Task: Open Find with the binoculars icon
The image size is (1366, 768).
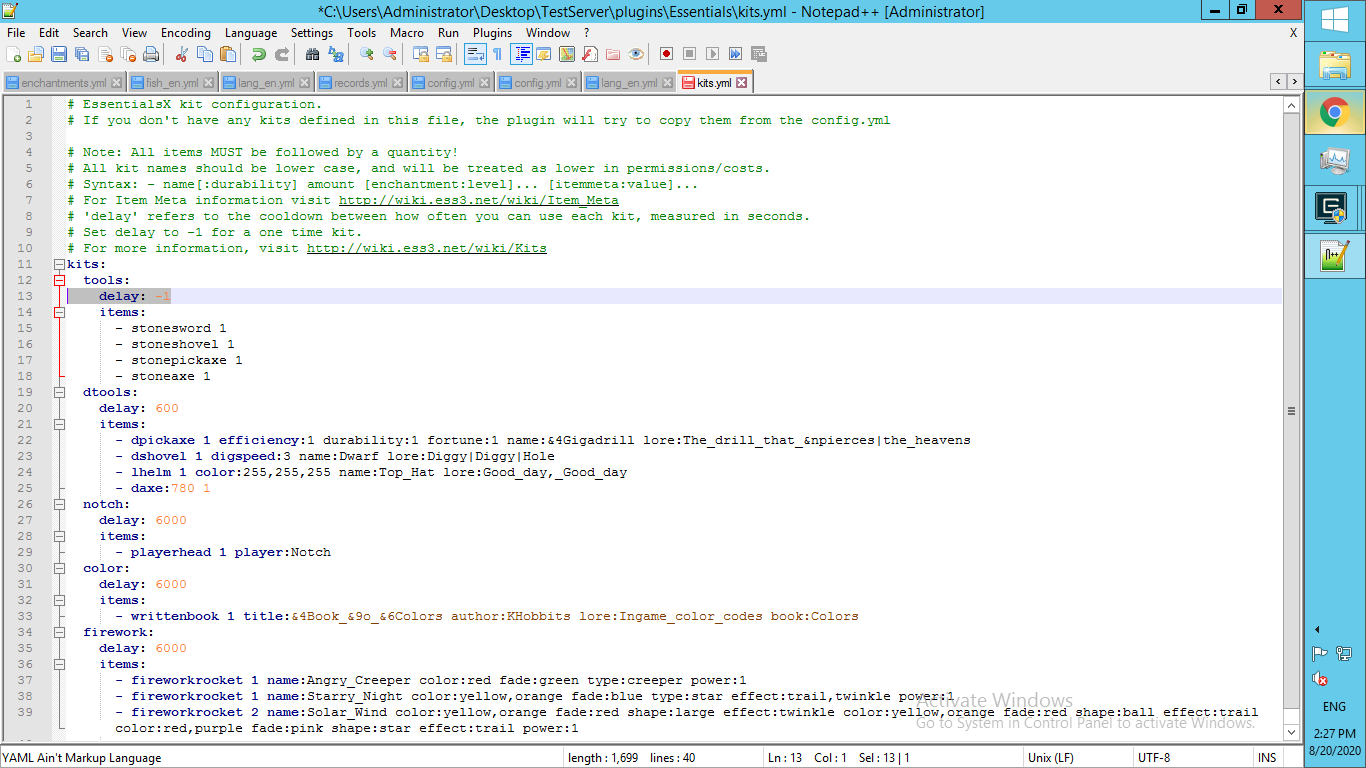Action: [313, 54]
